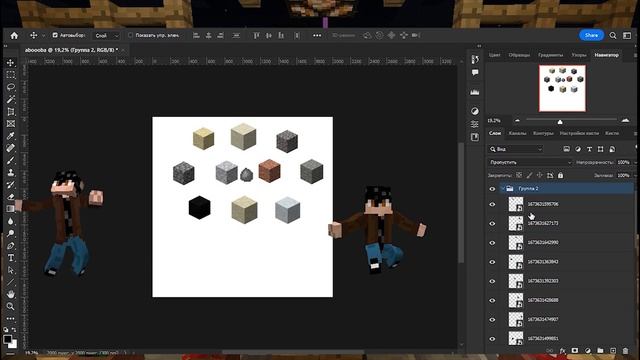Create a new layer
The height and width of the screenshot is (360, 640).
613,351
